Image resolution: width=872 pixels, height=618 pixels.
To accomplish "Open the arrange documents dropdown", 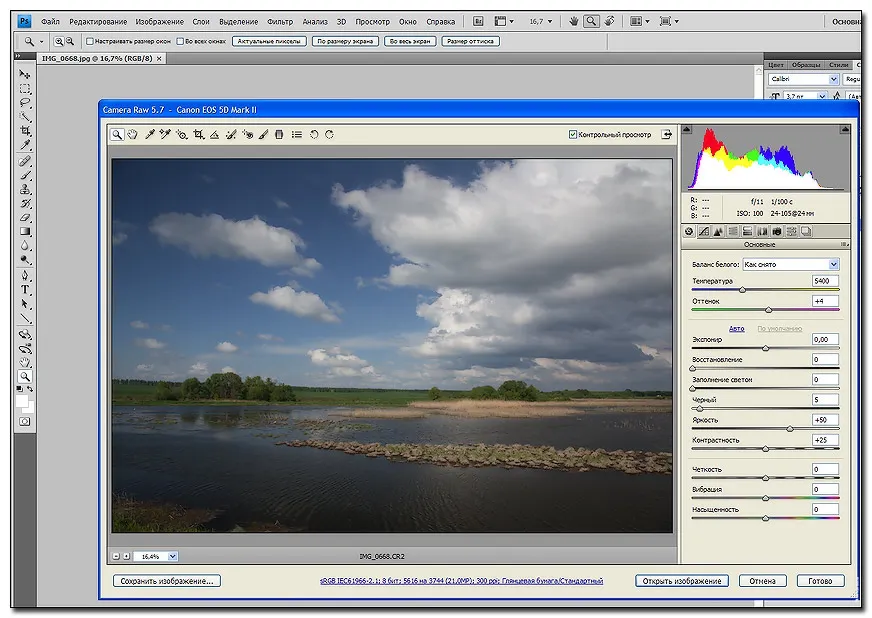I will pyautogui.click(x=640, y=21).
